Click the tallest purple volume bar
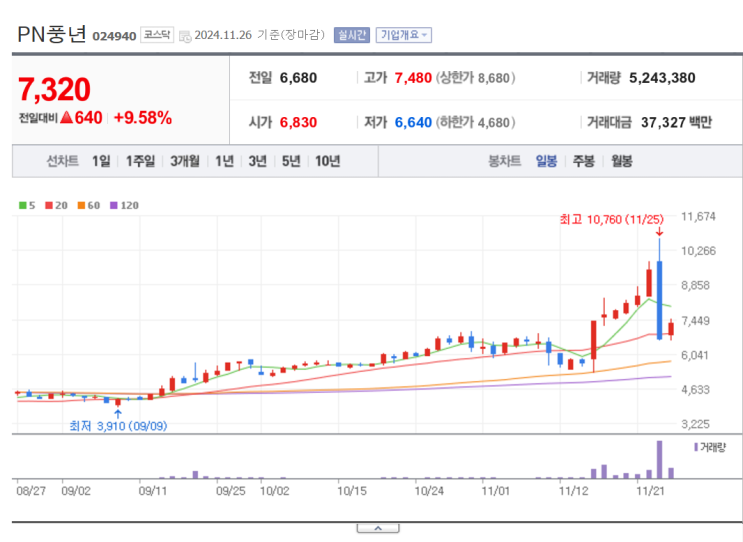743x542 pixels. [x=659, y=460]
